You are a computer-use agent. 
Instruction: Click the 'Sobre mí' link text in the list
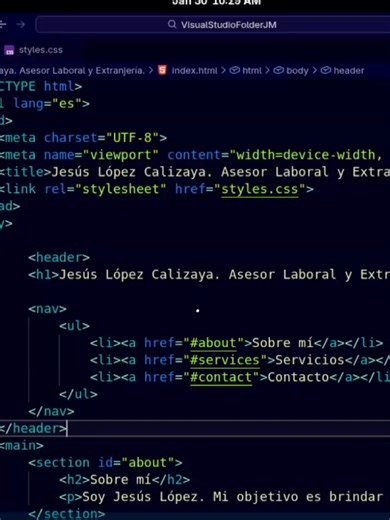pos(283,343)
